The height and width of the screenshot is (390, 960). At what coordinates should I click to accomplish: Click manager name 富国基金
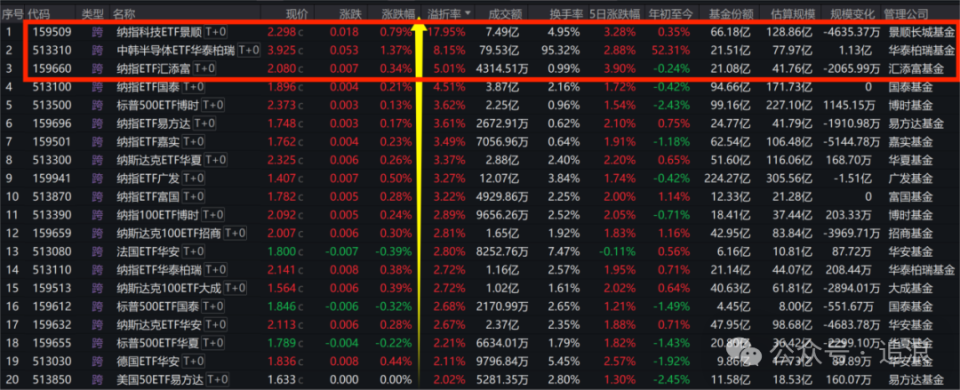[909, 197]
